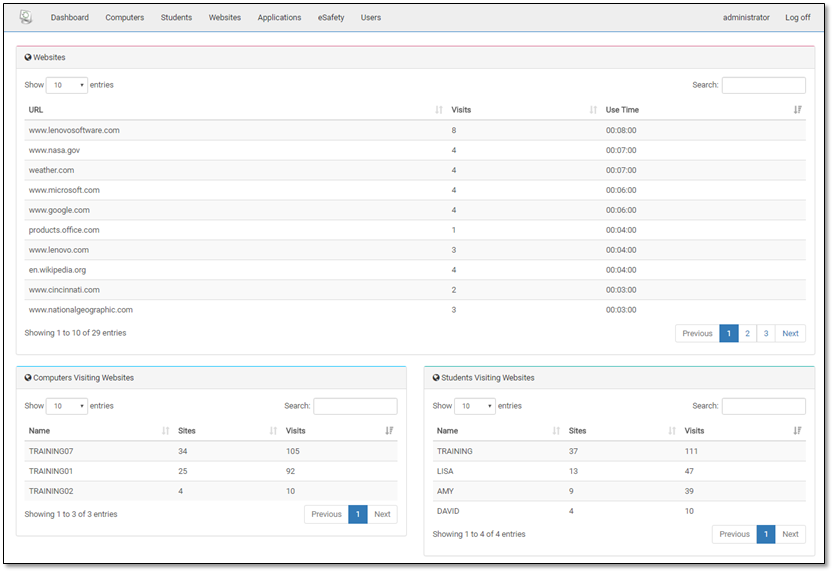Click products.office.com URL entry
This screenshot has height=573, width=834.
pos(64,230)
